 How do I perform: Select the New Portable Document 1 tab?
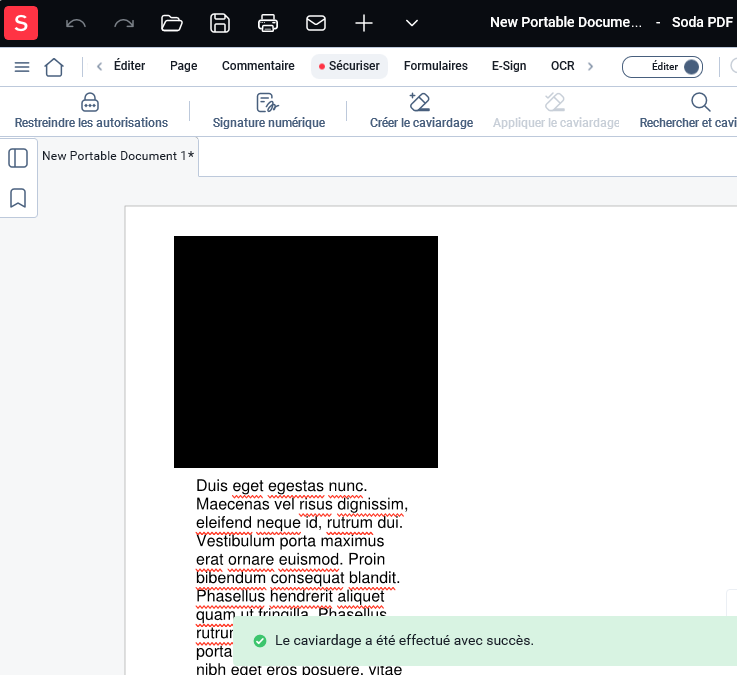click(118, 156)
